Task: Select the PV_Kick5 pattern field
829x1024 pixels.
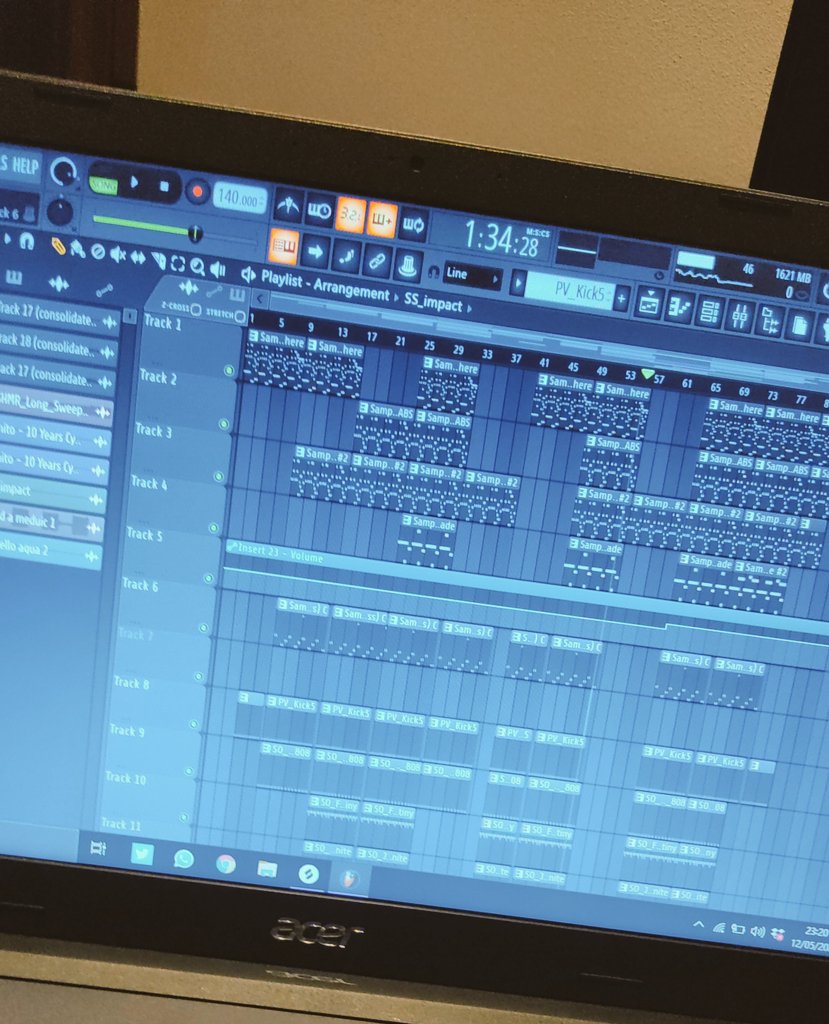Action: click(568, 290)
